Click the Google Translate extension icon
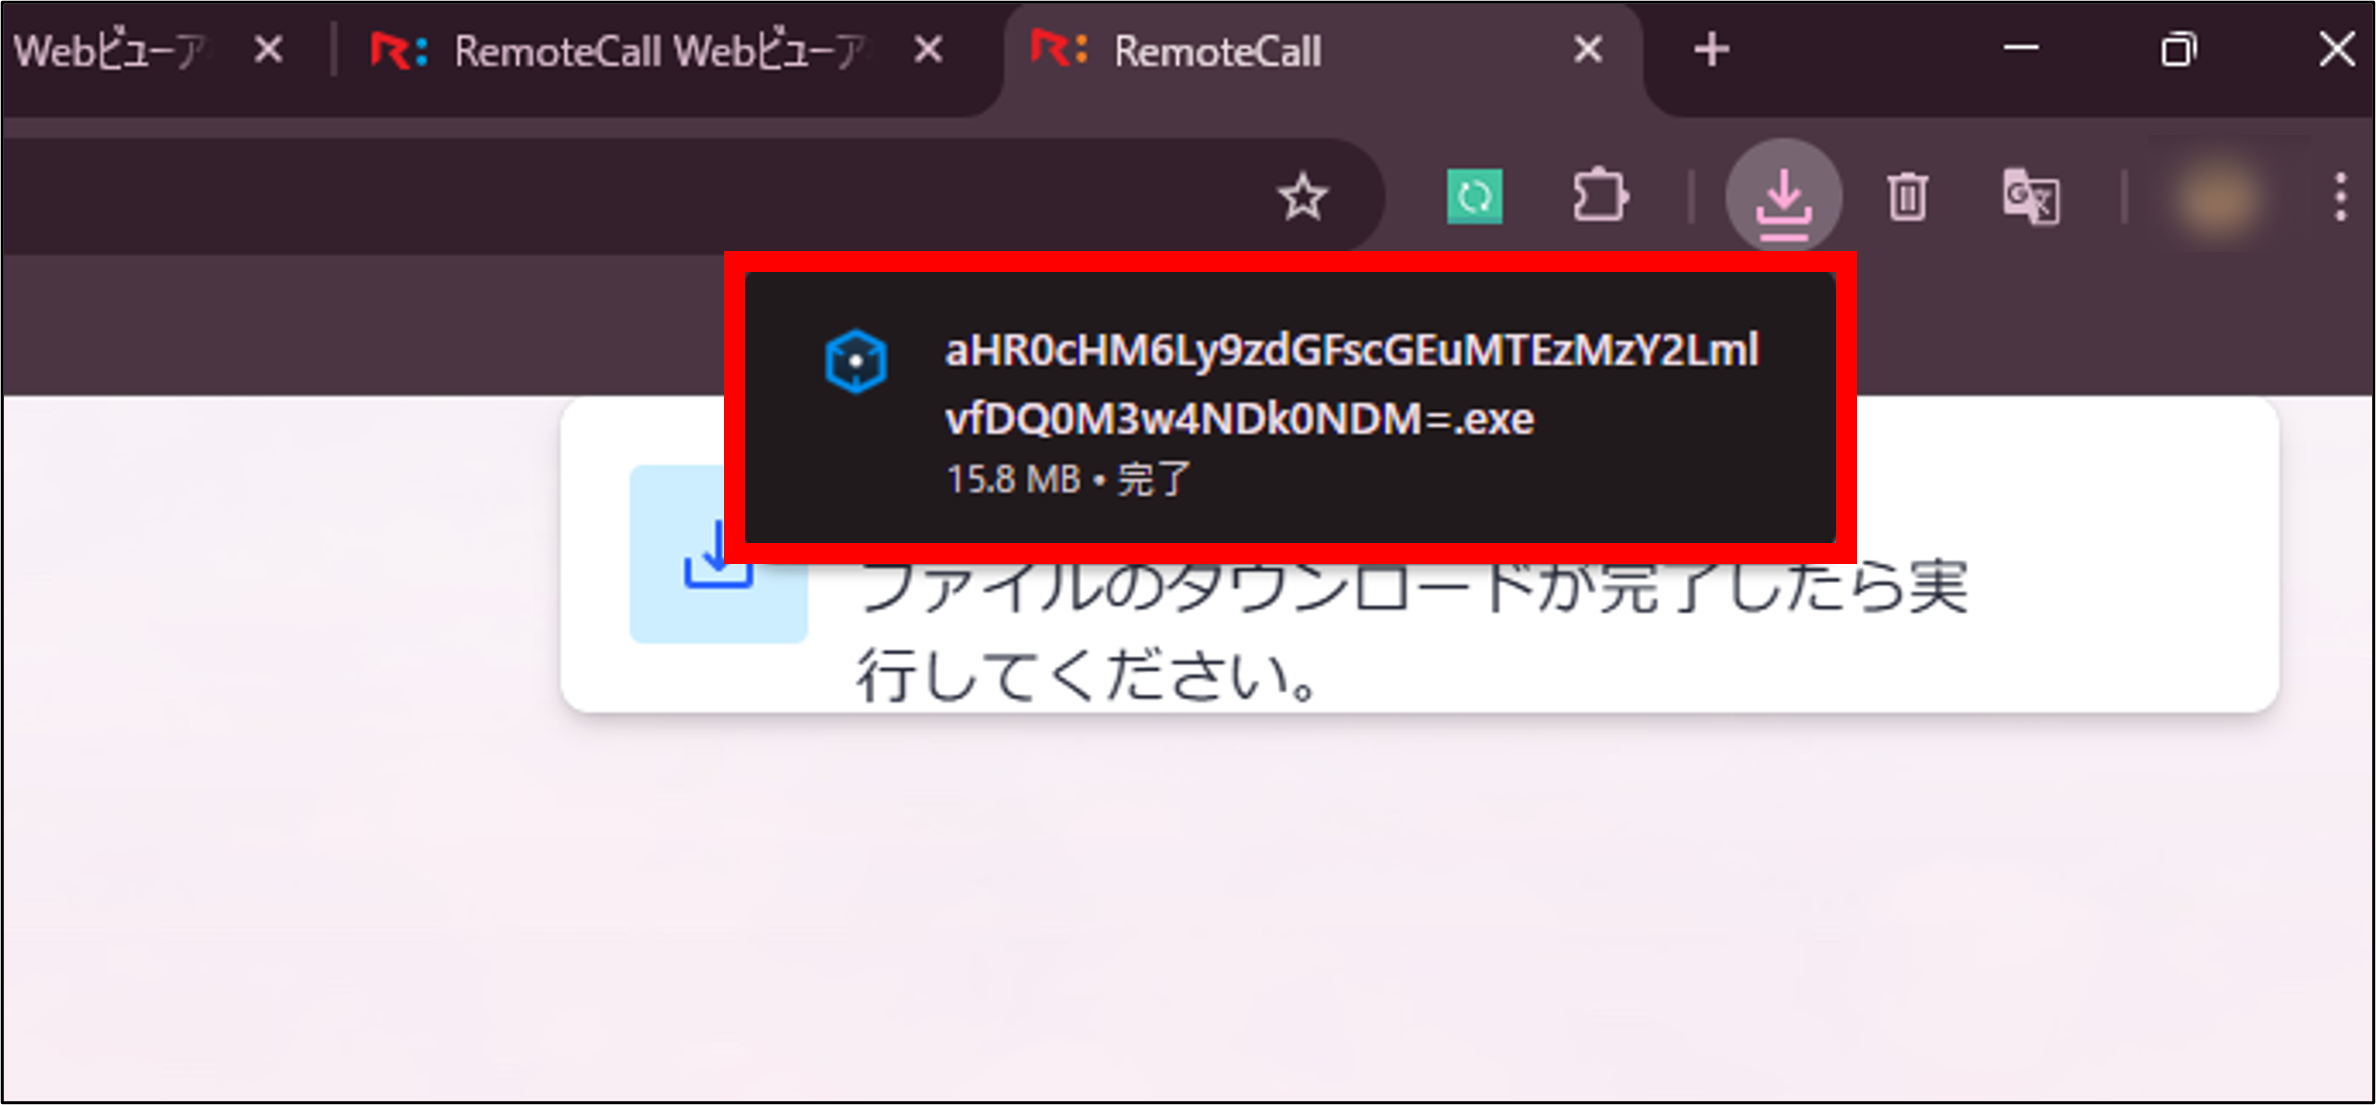The width and height of the screenshot is (2376, 1105). coord(2030,196)
